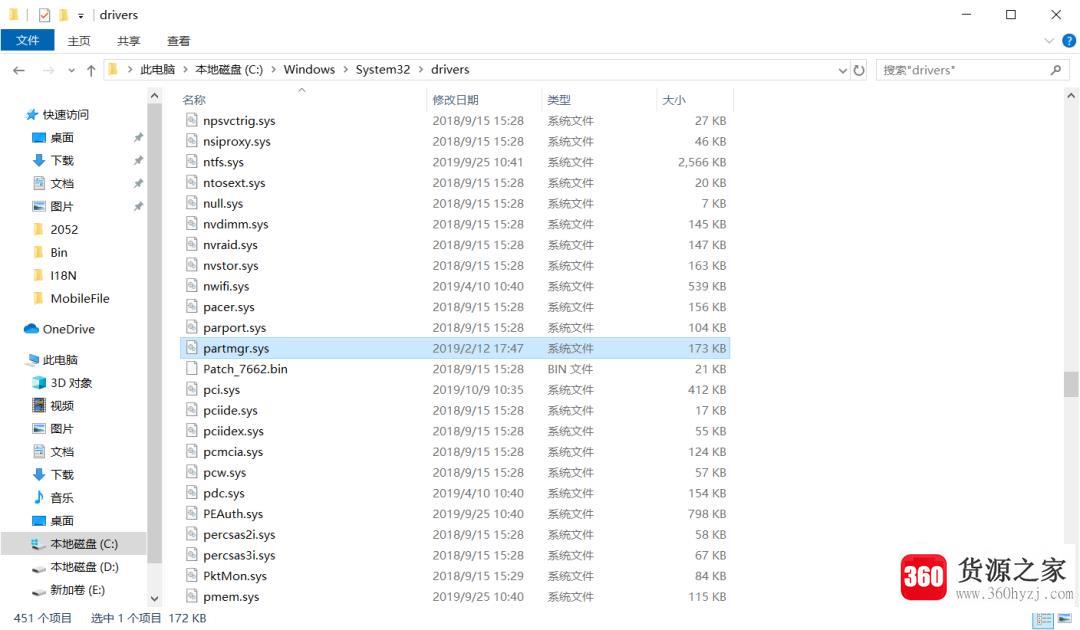Sort by 修改日期 column header
1080x630 pixels.
[x=455, y=100]
